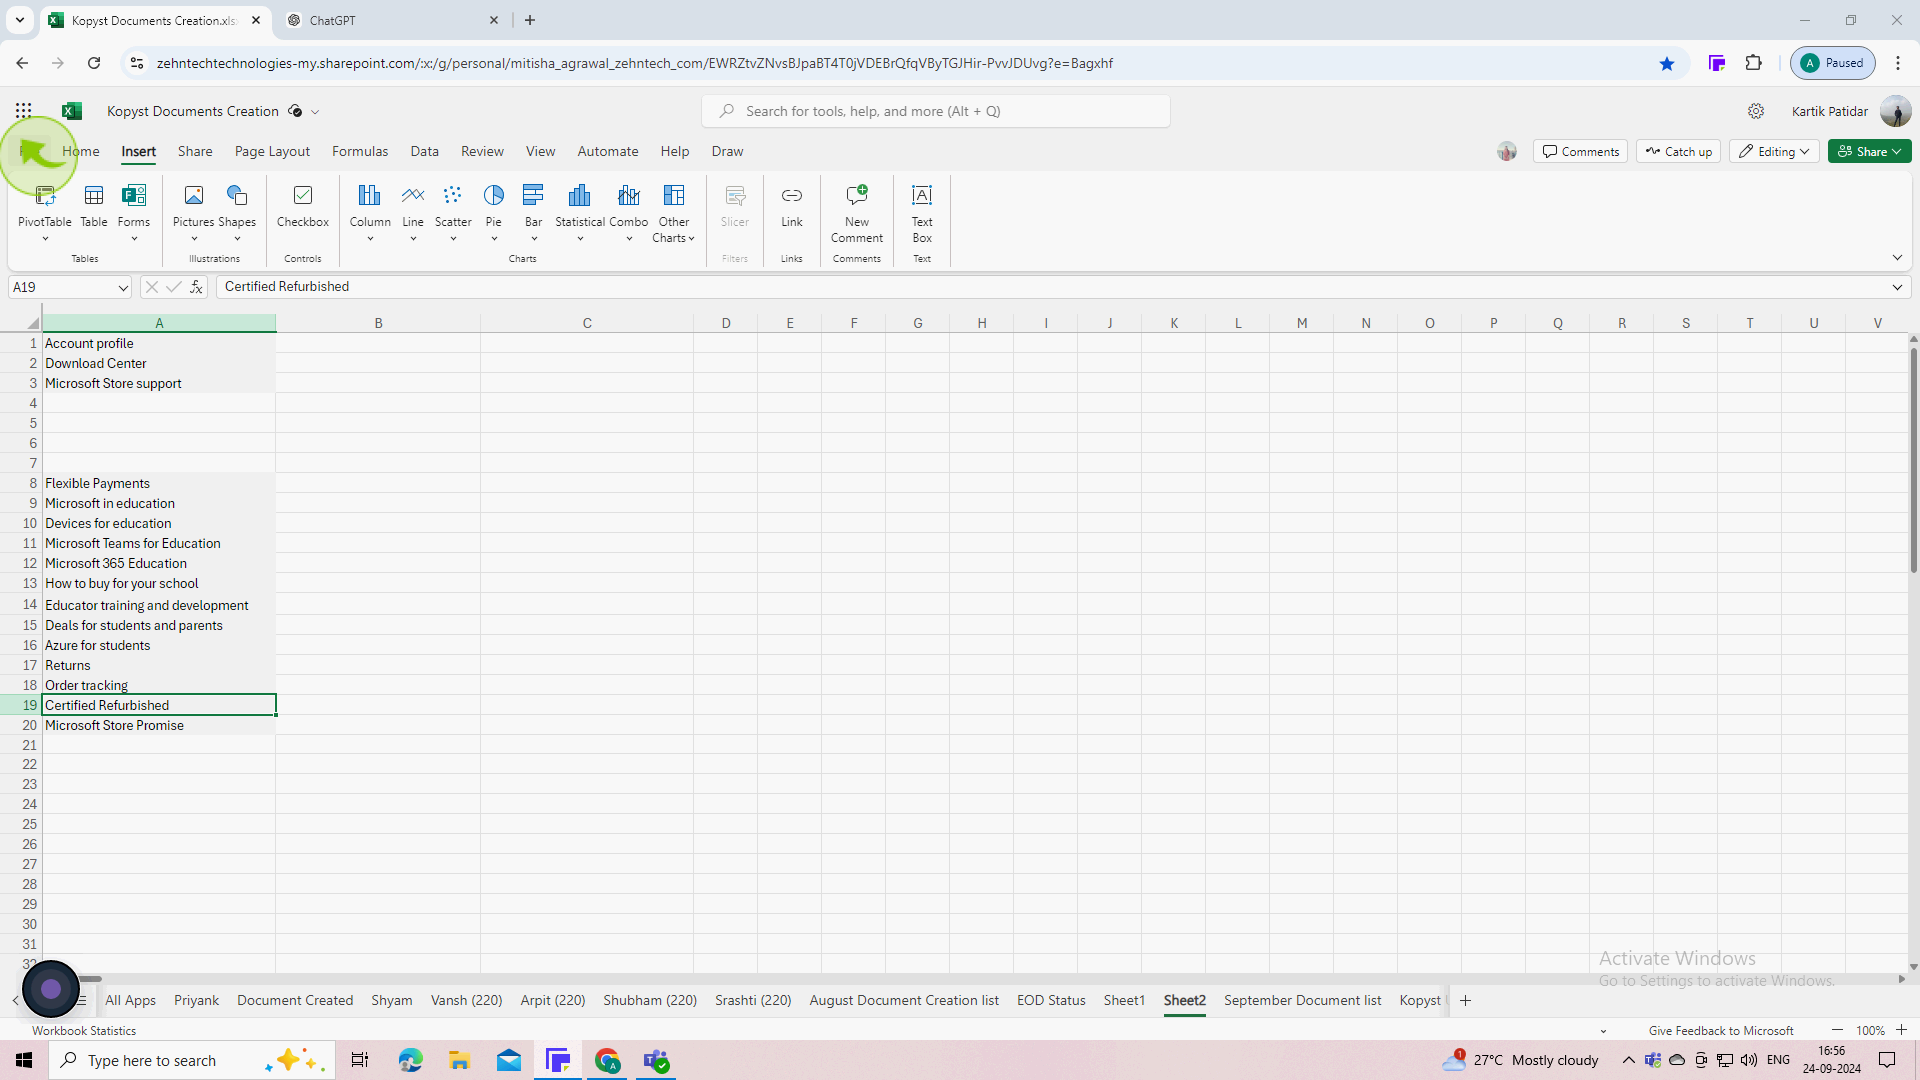The width and height of the screenshot is (1920, 1080).
Task: Open the browser tab search dropdown
Action: (19, 20)
